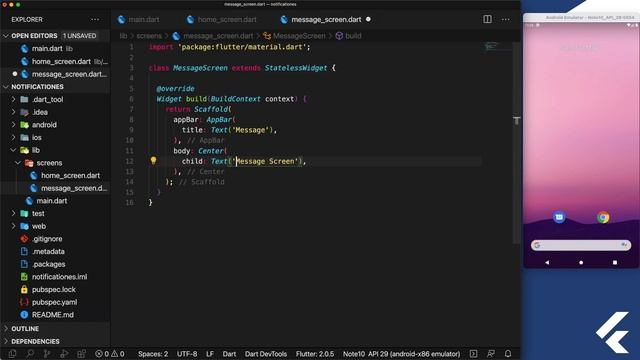Open main.dart under the lib folder
This screenshot has height=360, width=640.
tap(51, 201)
